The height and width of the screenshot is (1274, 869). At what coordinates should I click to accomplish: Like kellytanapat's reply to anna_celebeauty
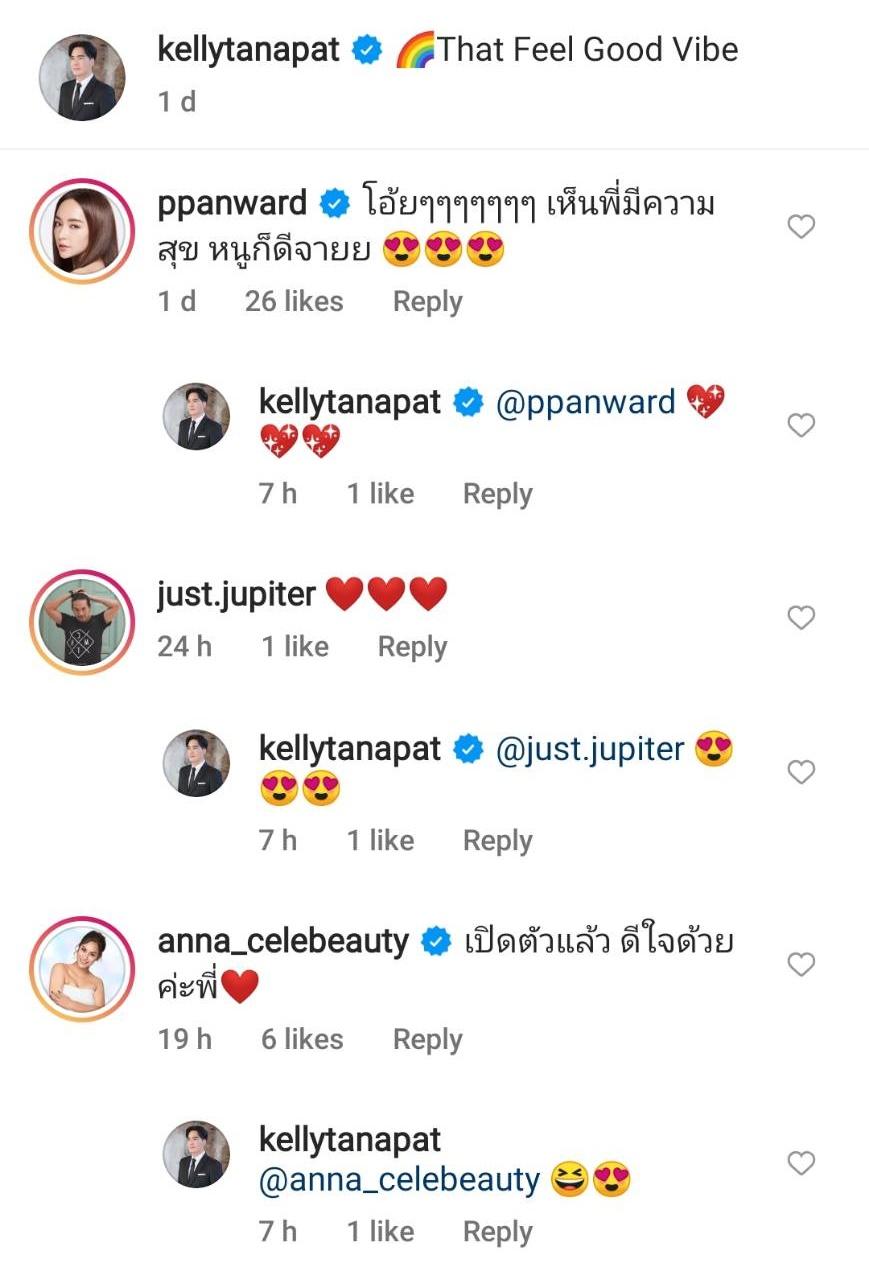point(801,1163)
